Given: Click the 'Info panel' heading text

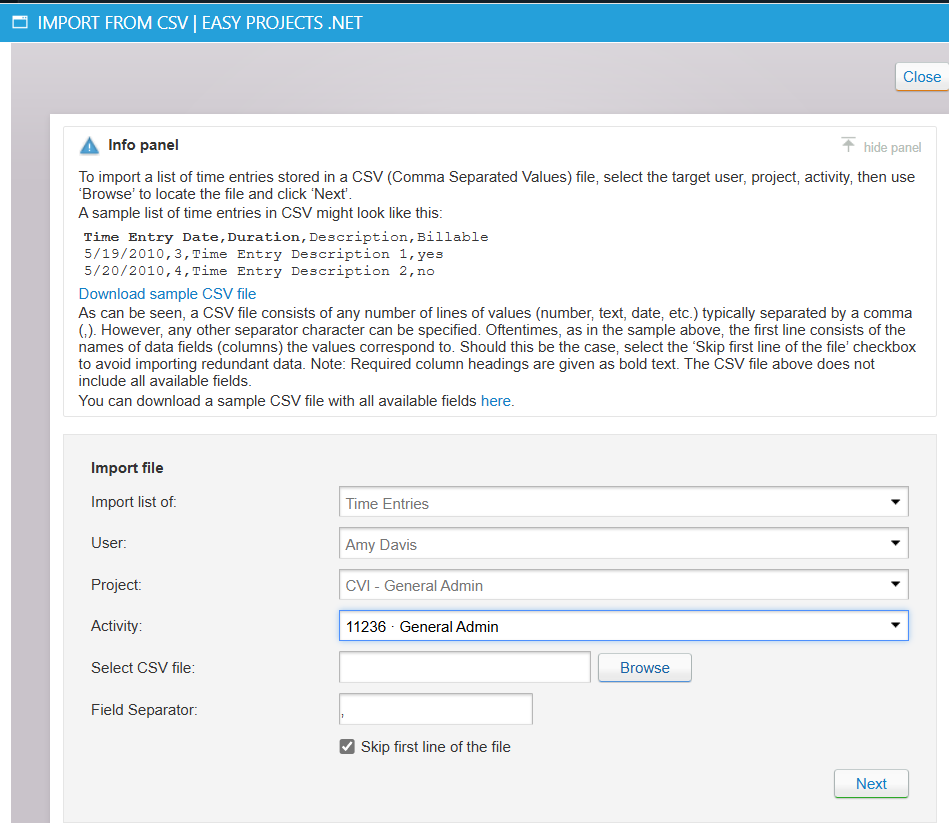Looking at the screenshot, I should coord(143,145).
